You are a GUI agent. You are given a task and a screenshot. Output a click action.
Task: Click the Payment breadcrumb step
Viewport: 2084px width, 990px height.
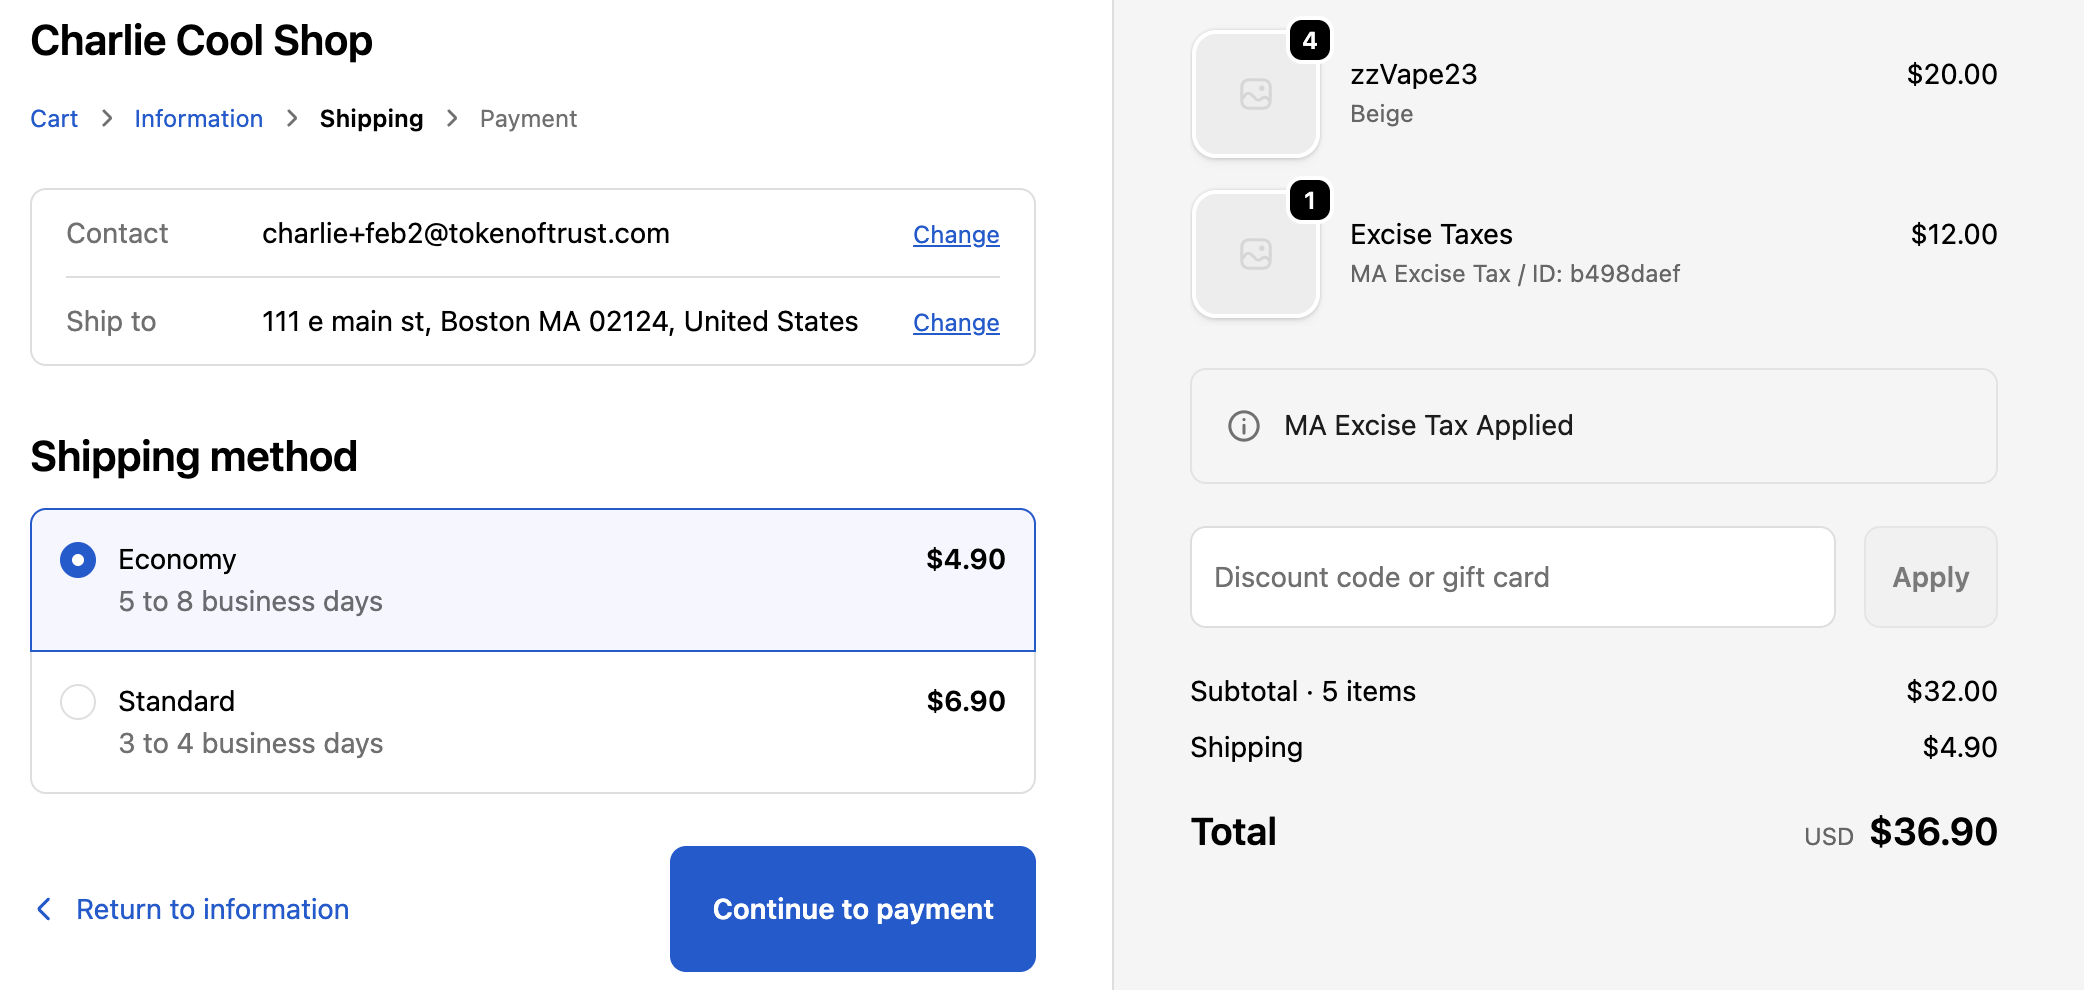[x=528, y=119]
